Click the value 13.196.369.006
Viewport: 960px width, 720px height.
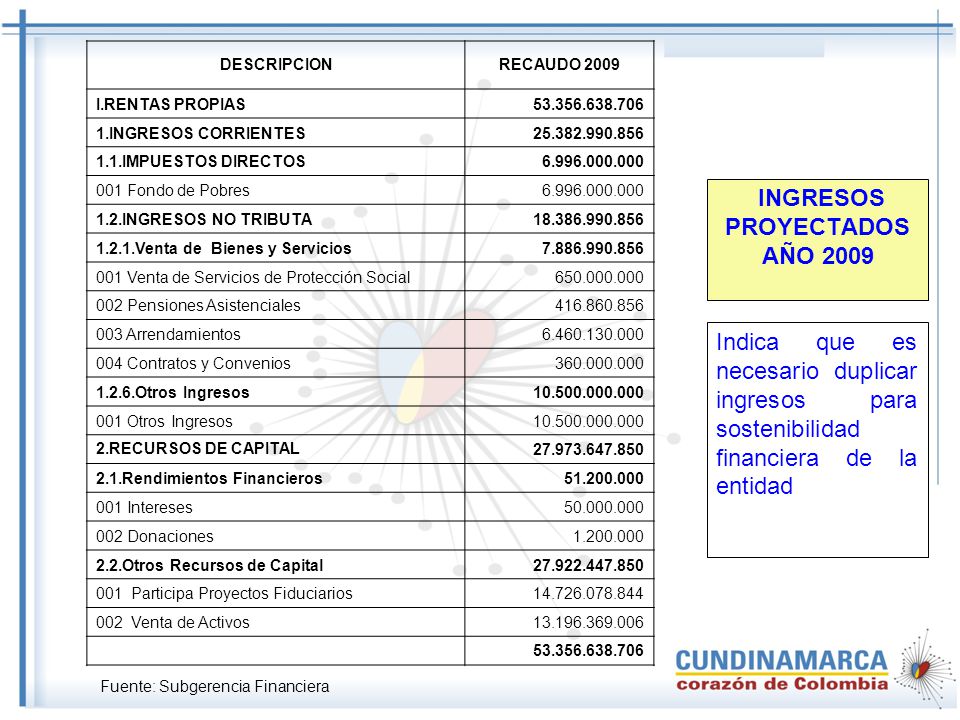[x=588, y=623]
